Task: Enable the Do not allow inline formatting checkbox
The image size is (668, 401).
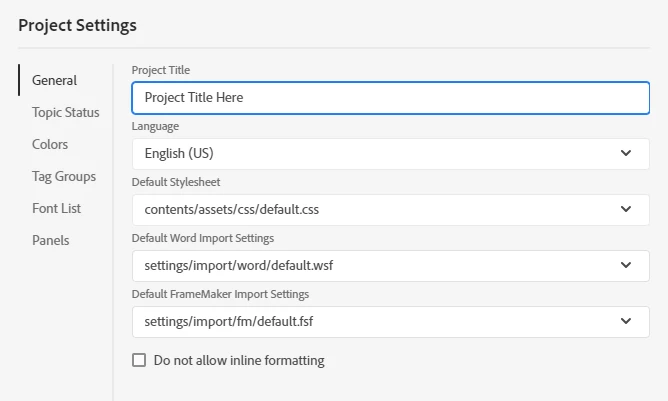Action: 139,360
